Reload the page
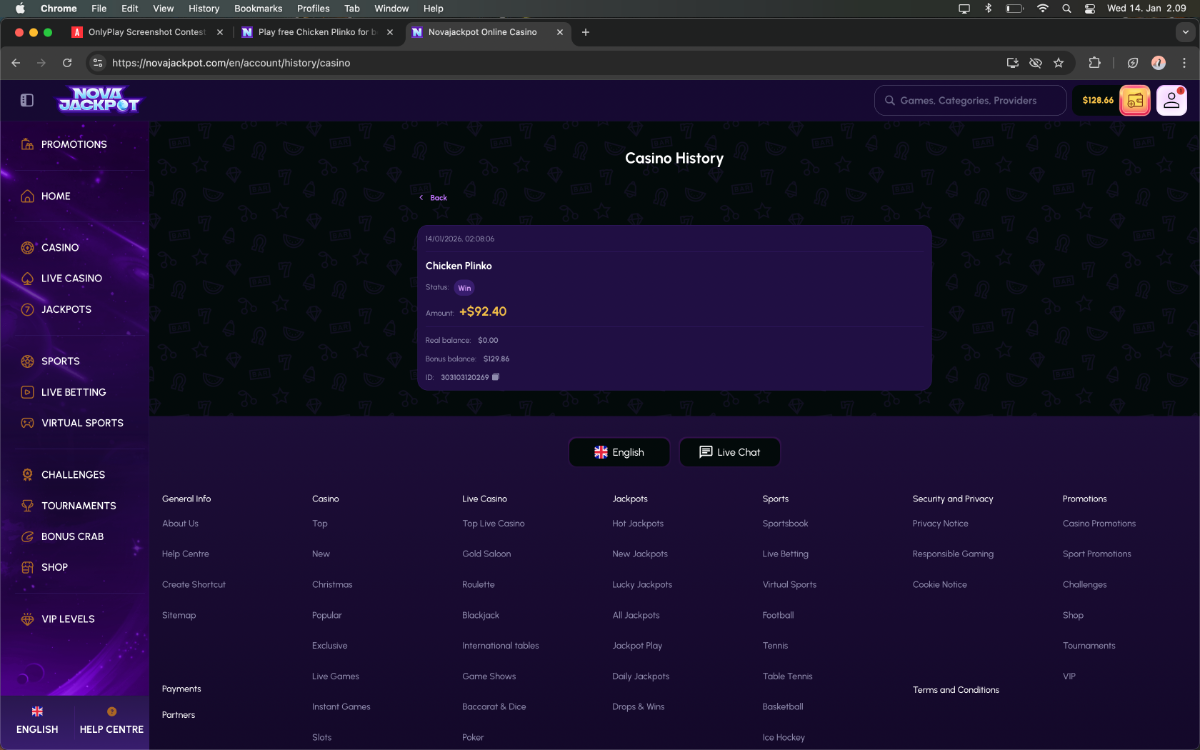Screen dimensions: 1200x750 point(67,62)
